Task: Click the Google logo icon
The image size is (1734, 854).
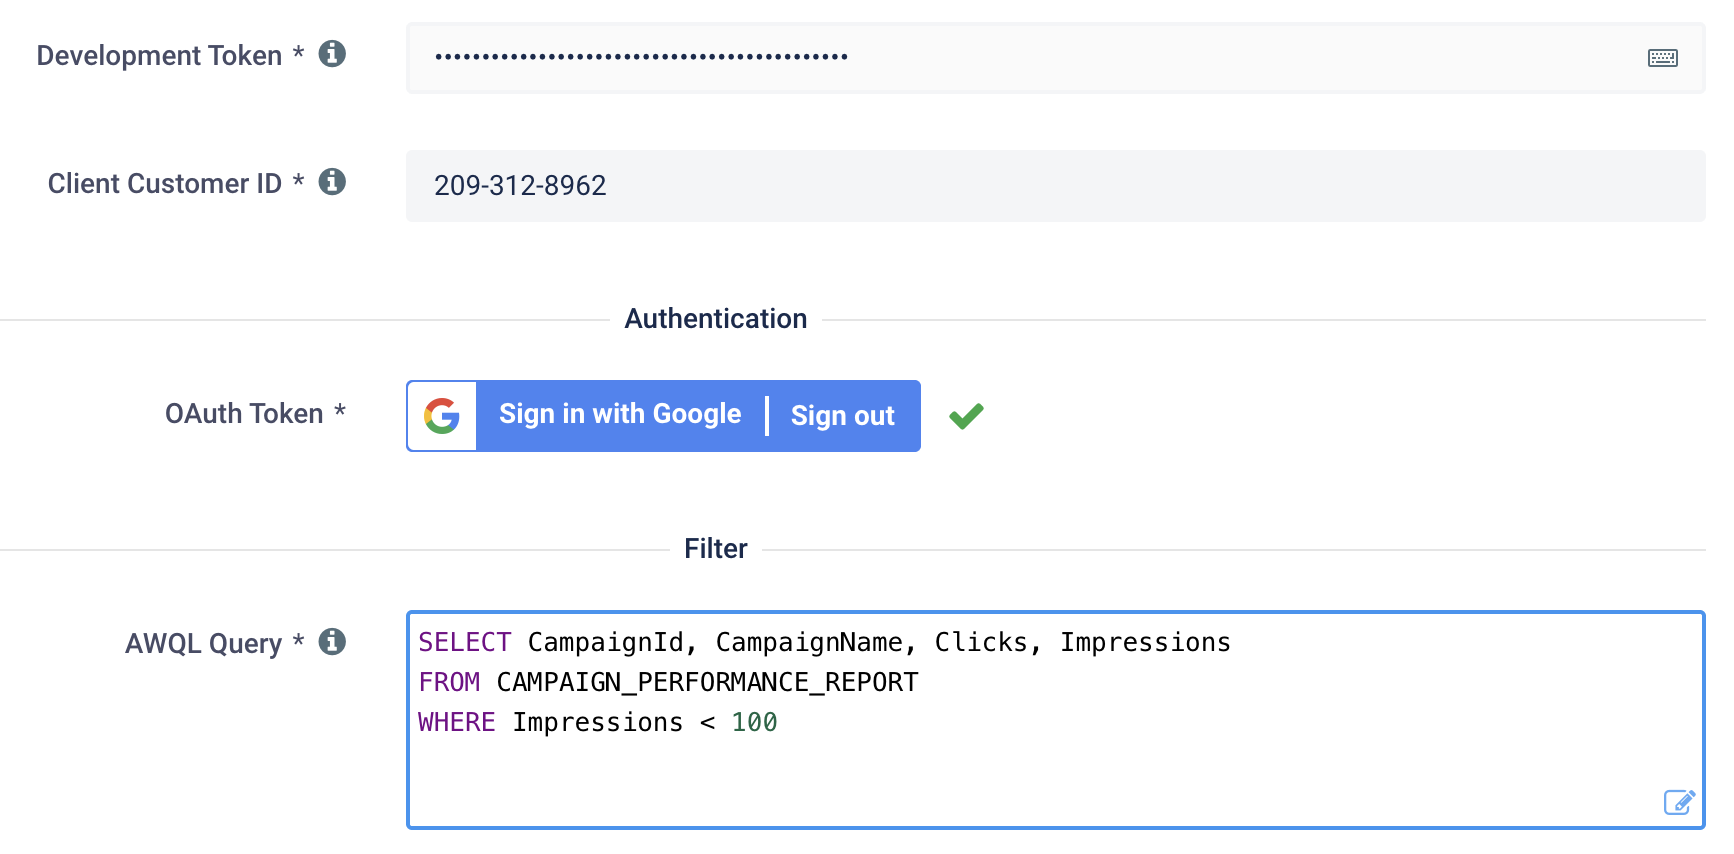Action: pos(442,416)
